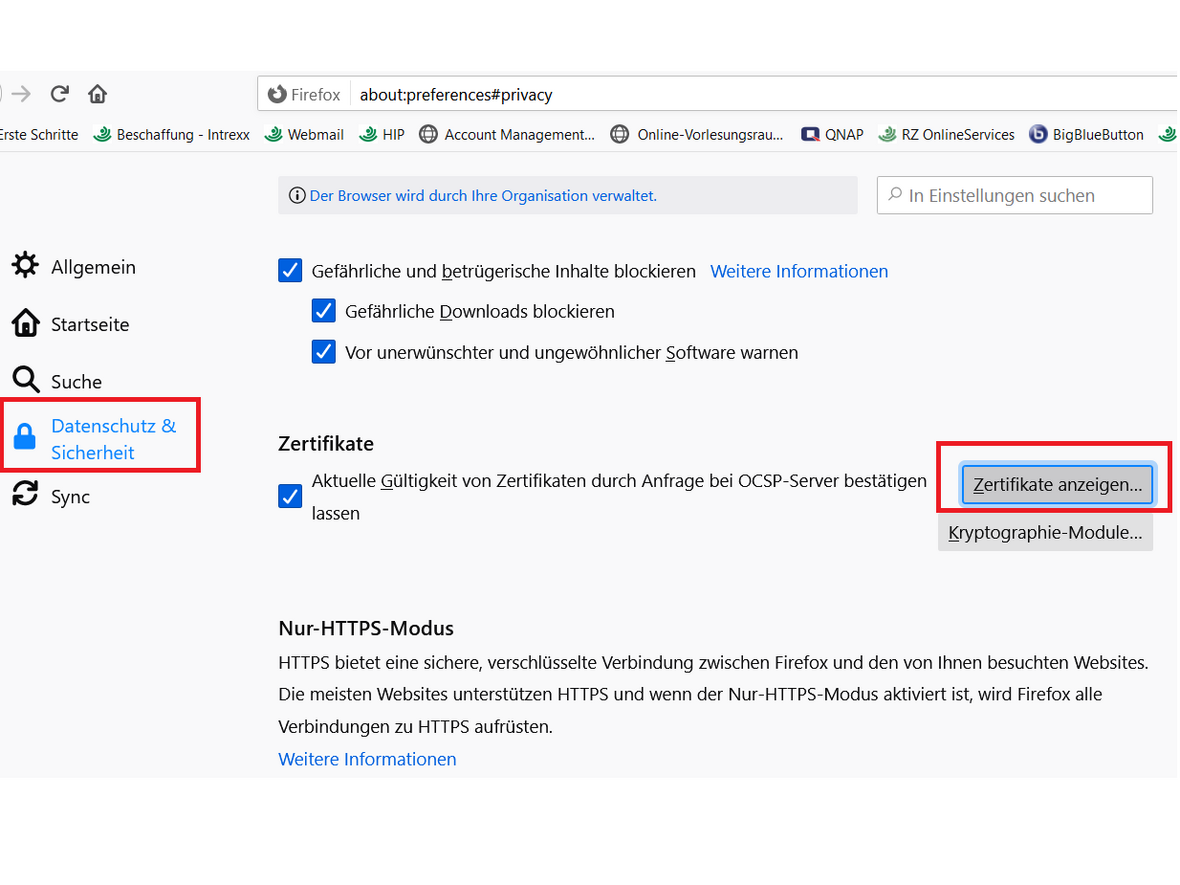Click the Zertifikate anzeigen button
The width and height of the screenshot is (1180, 885).
tap(1057, 485)
